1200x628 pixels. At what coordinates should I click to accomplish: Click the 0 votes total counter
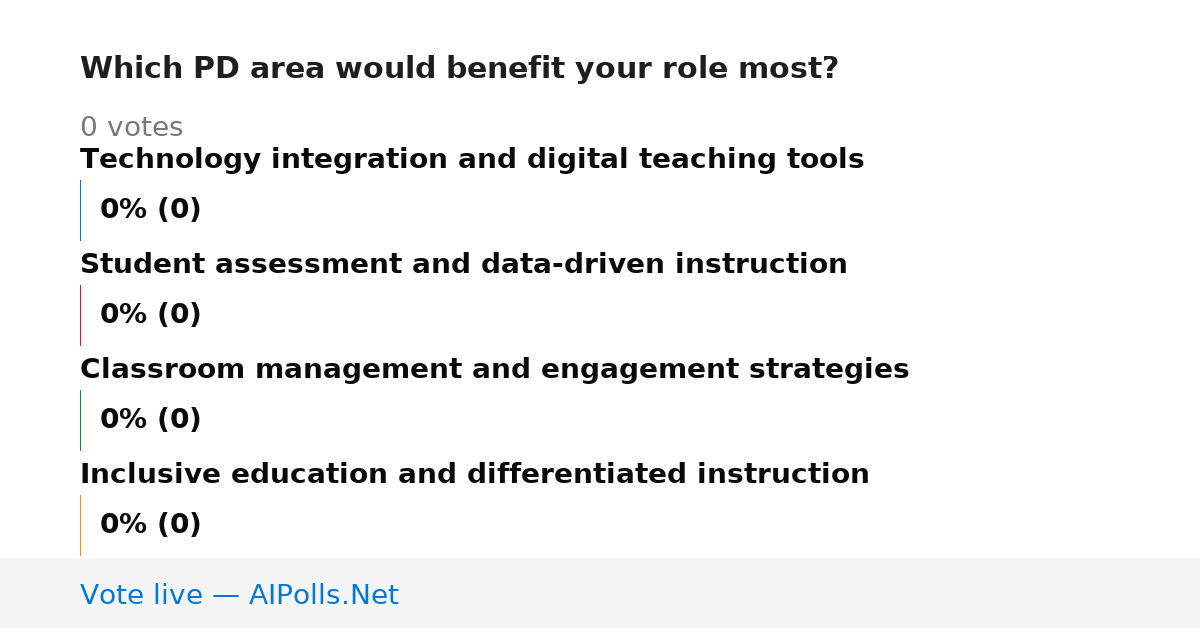click(132, 128)
